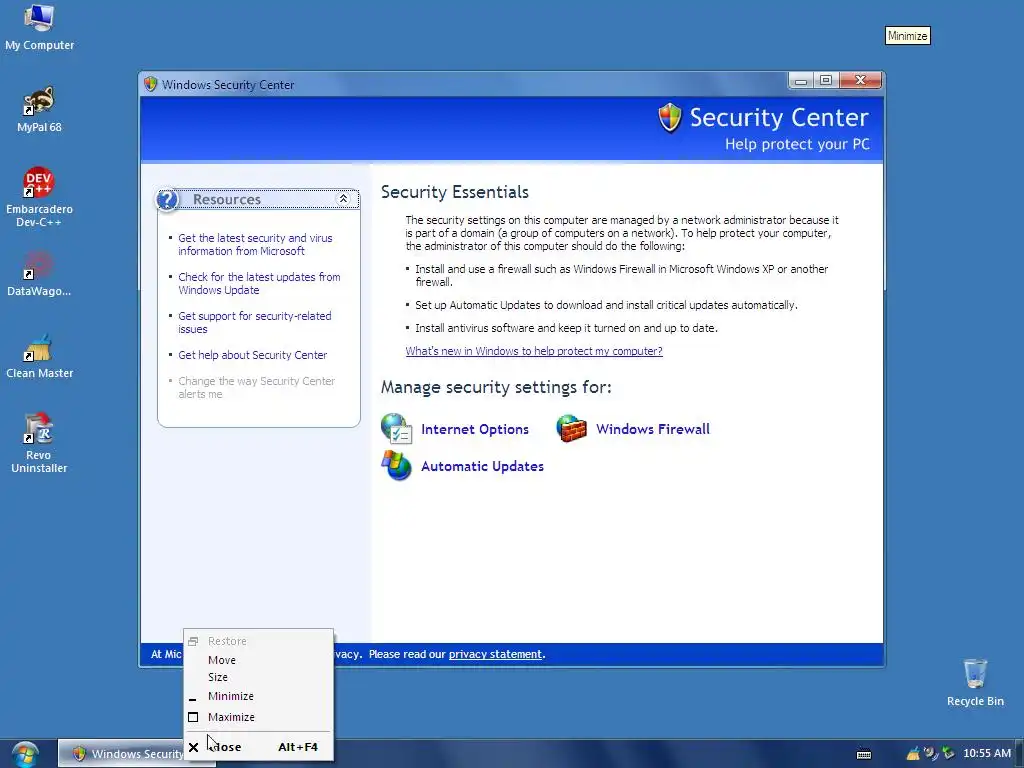Click 'Change the way Security Center alerts me'
Image resolution: width=1024 pixels, height=768 pixels.
tap(257, 387)
